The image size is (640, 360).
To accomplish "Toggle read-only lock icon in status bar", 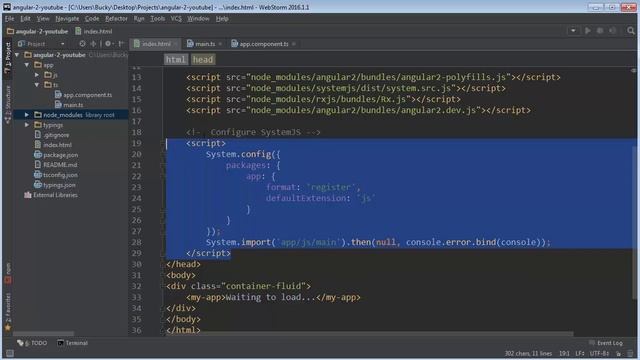I will click(x=619, y=353).
